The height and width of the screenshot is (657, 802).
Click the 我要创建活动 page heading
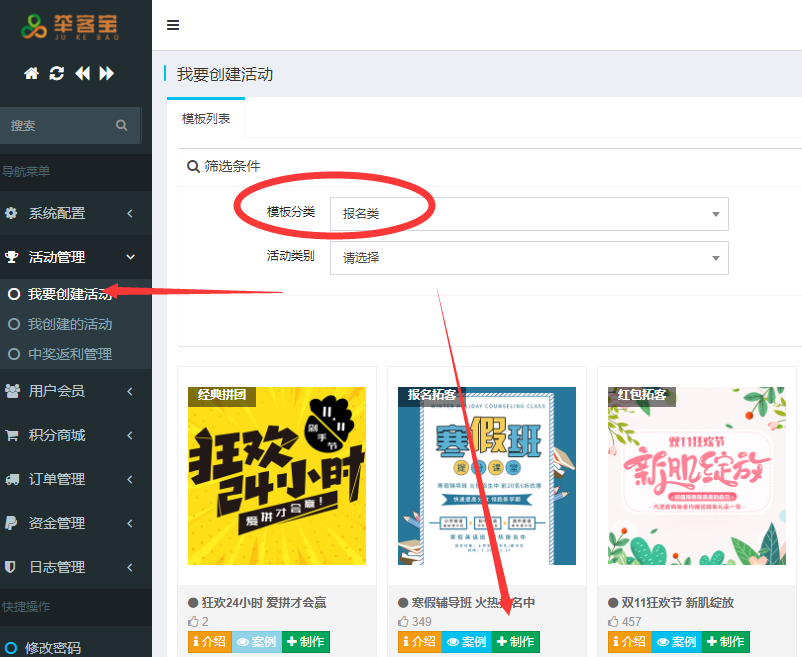pyautogui.click(x=225, y=75)
